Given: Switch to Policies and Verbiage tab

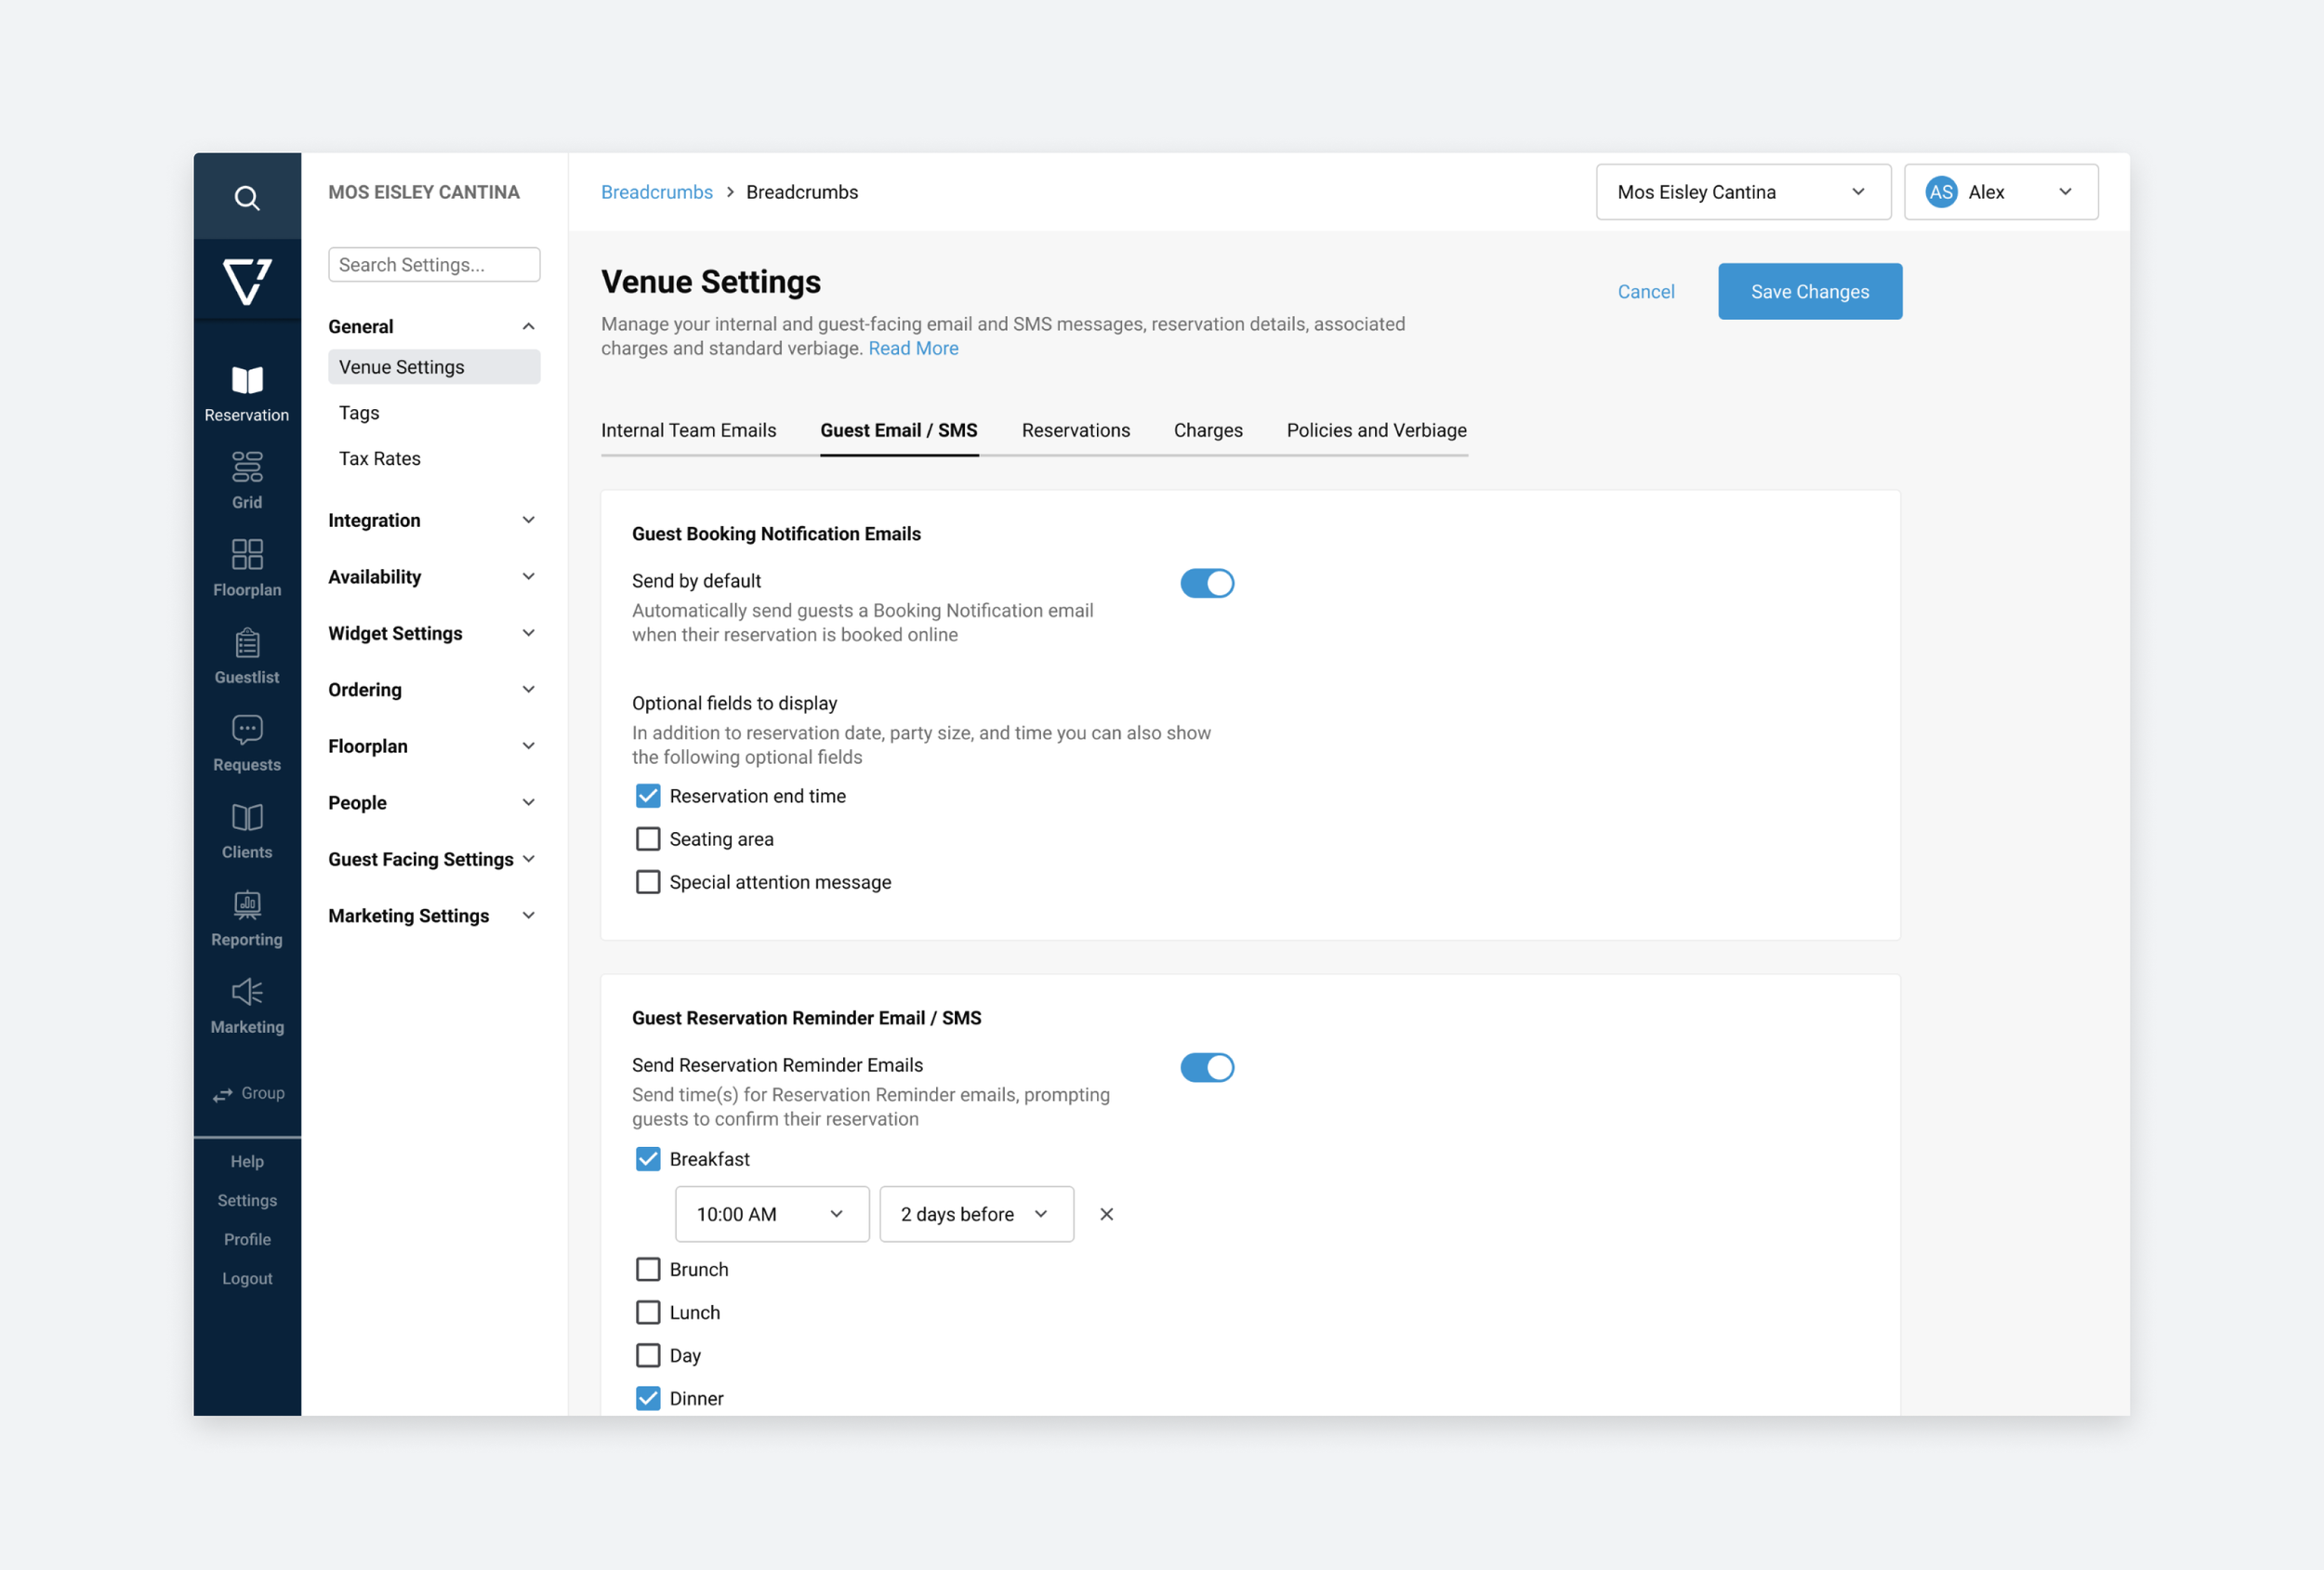Looking at the screenshot, I should 1376,430.
